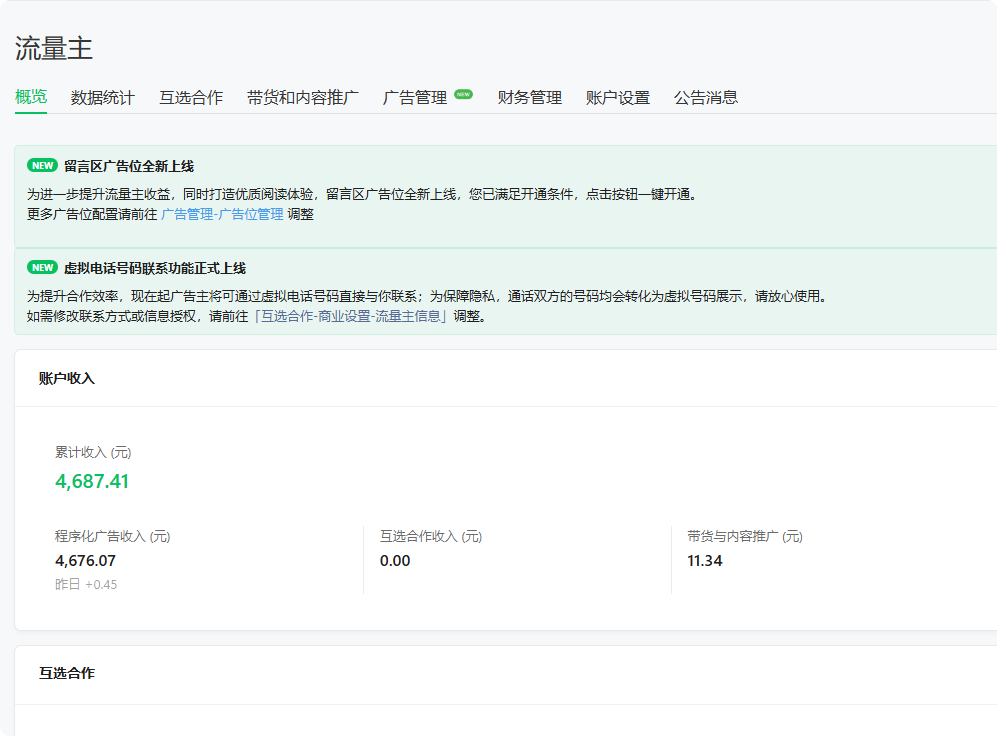Open the 广告管理 tab
The image size is (997, 736).
[x=415, y=98]
